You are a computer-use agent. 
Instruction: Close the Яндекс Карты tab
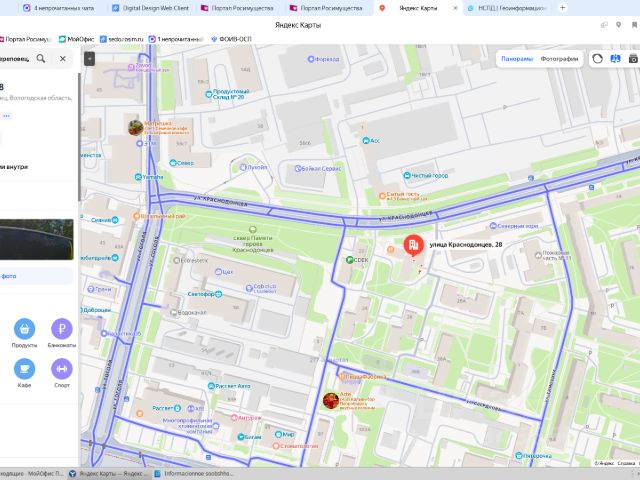(x=456, y=8)
